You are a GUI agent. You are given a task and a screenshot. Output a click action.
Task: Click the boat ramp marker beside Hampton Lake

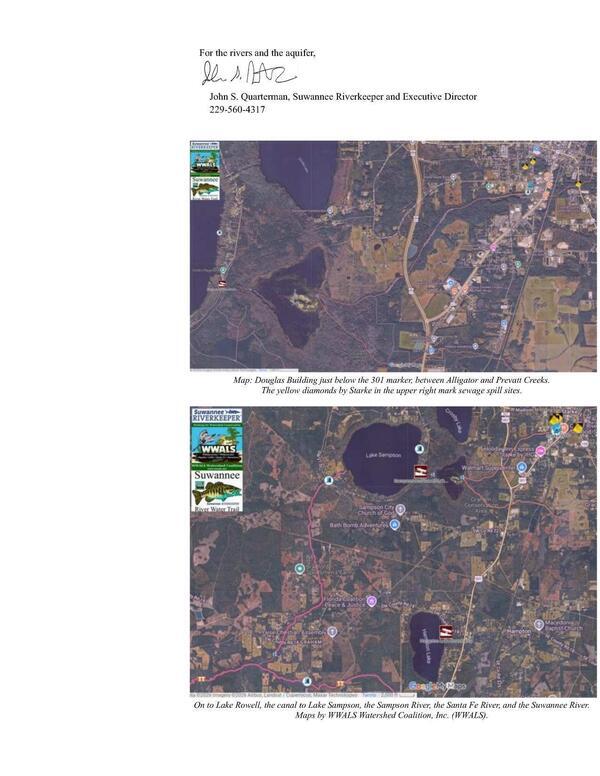pyautogui.click(x=446, y=632)
